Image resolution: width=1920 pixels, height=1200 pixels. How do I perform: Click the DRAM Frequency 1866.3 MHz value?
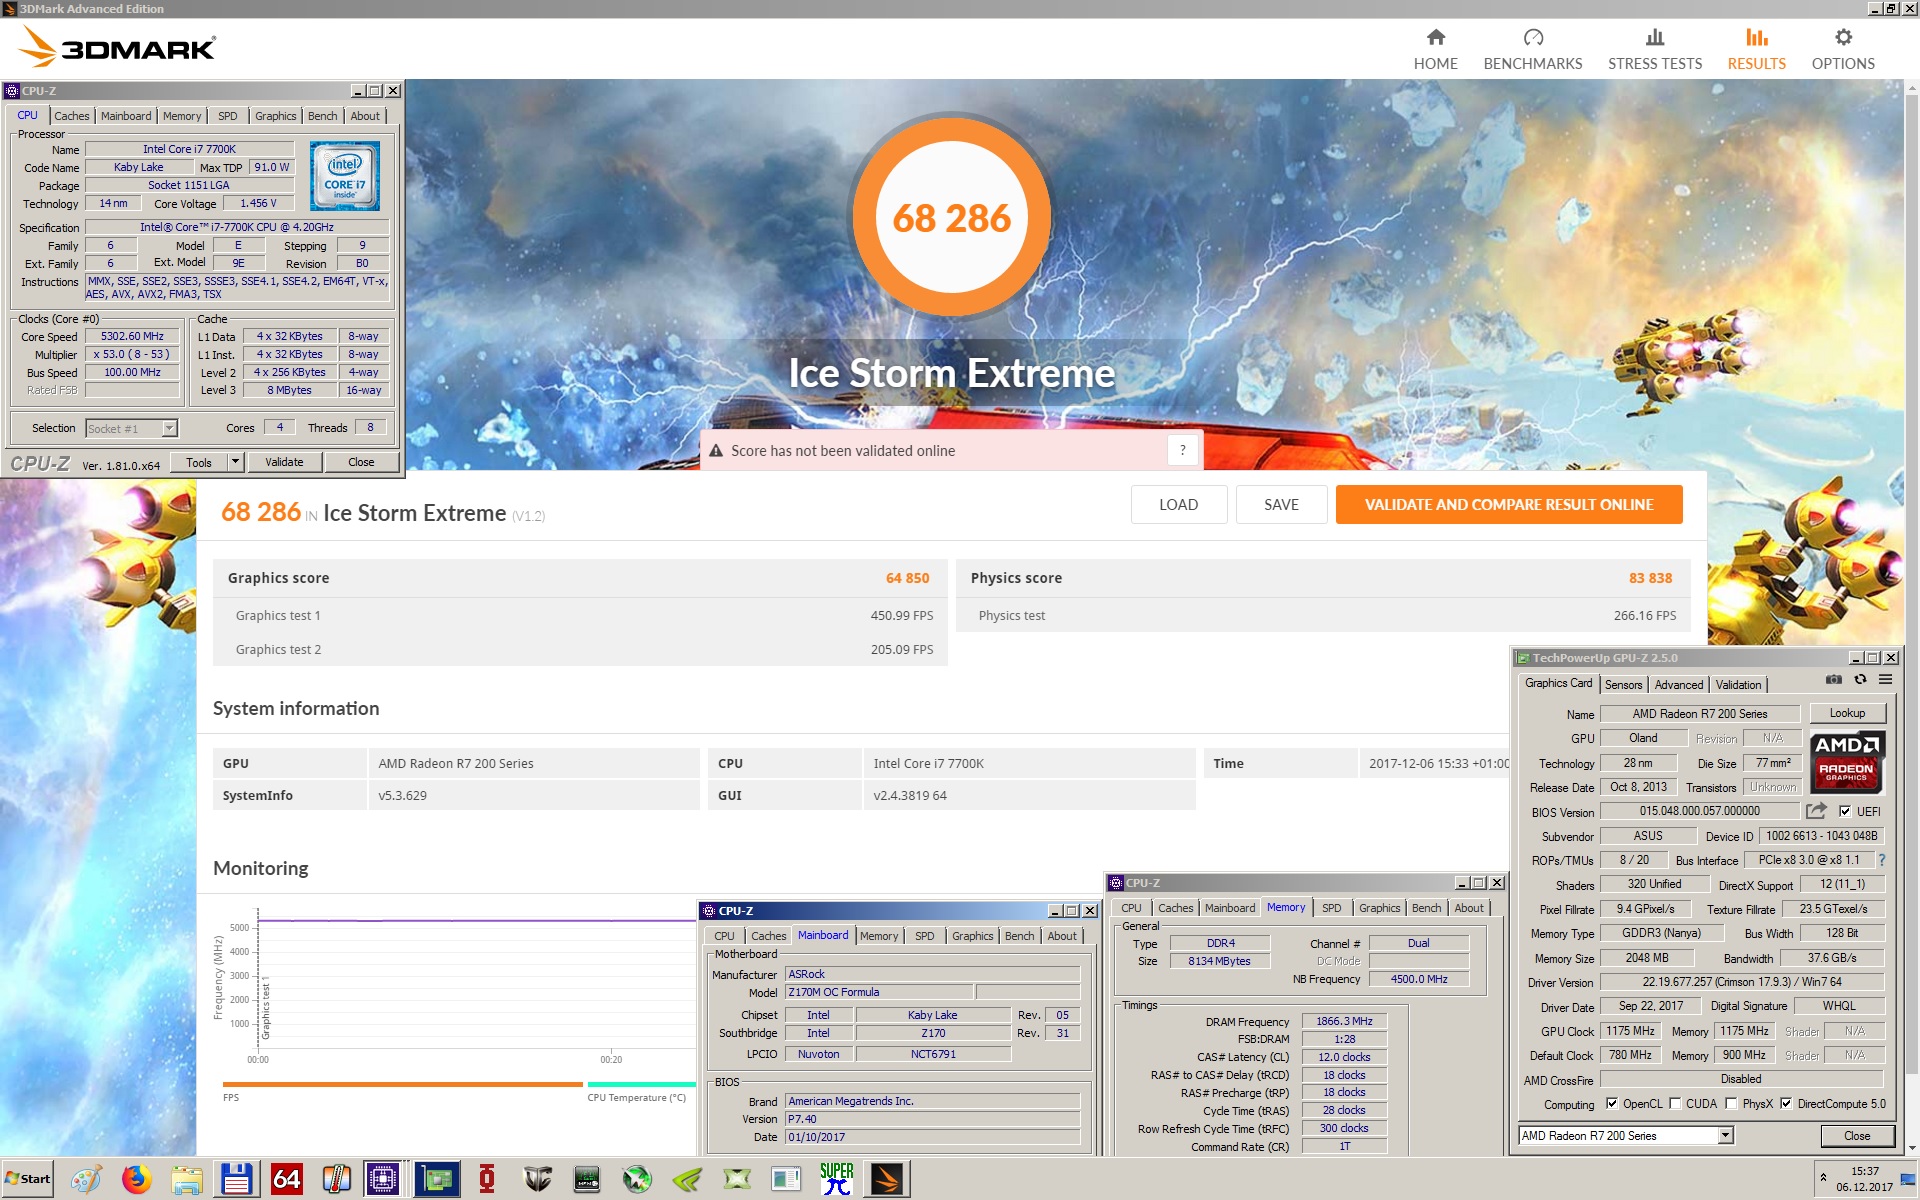[1344, 1021]
